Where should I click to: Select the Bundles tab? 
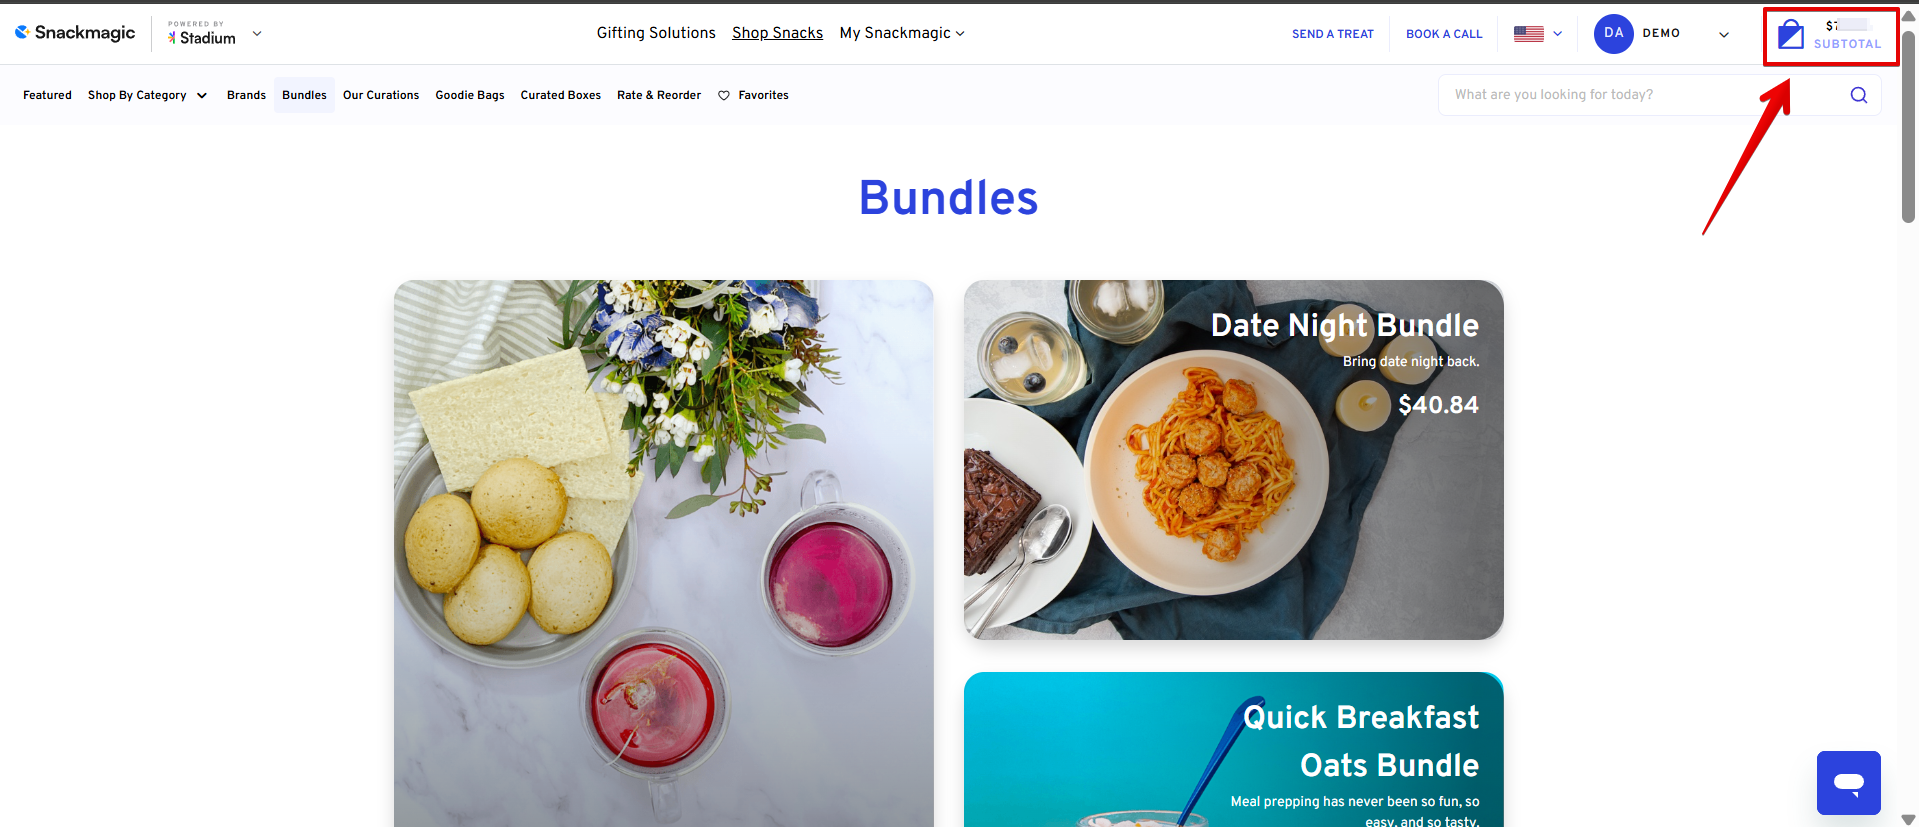pos(304,95)
